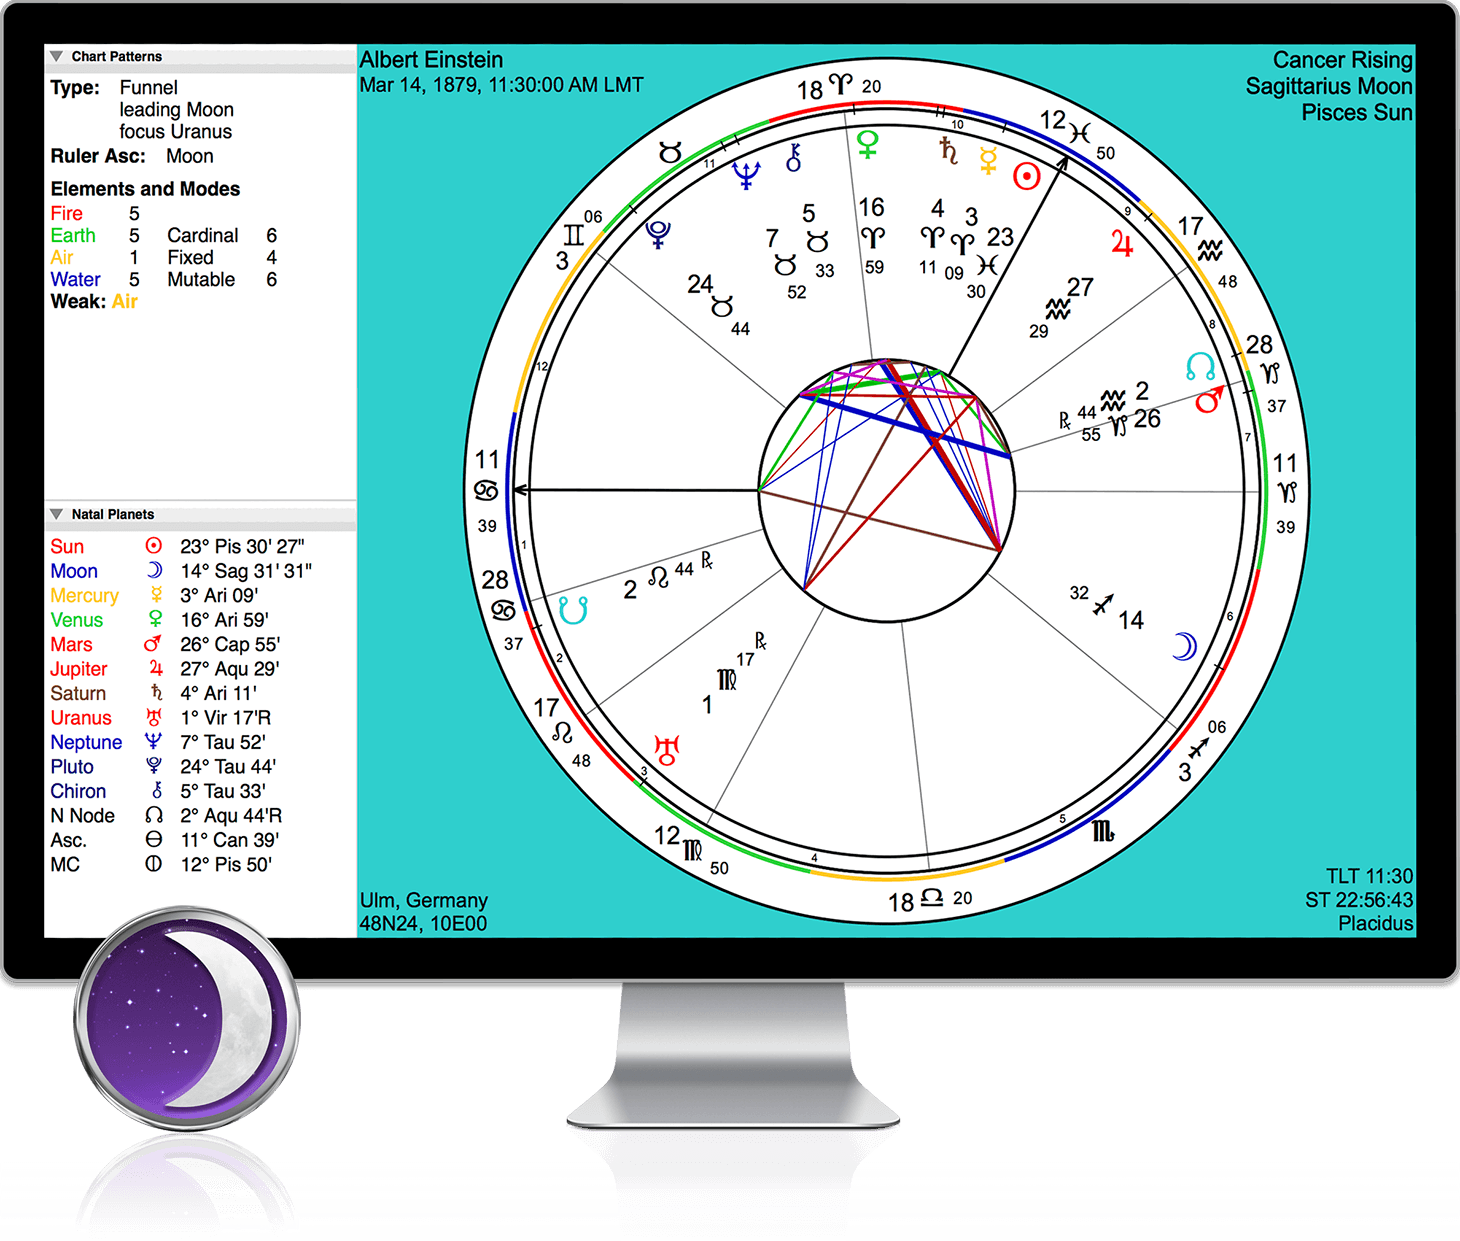This screenshot has height=1241, width=1460.
Task: Select the blue Neptune trident glyph in the chart
Action: [746, 174]
